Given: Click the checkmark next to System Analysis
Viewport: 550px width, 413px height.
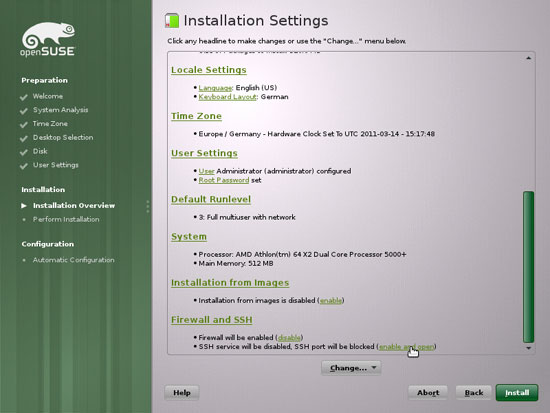Looking at the screenshot, I should click(x=24, y=111).
